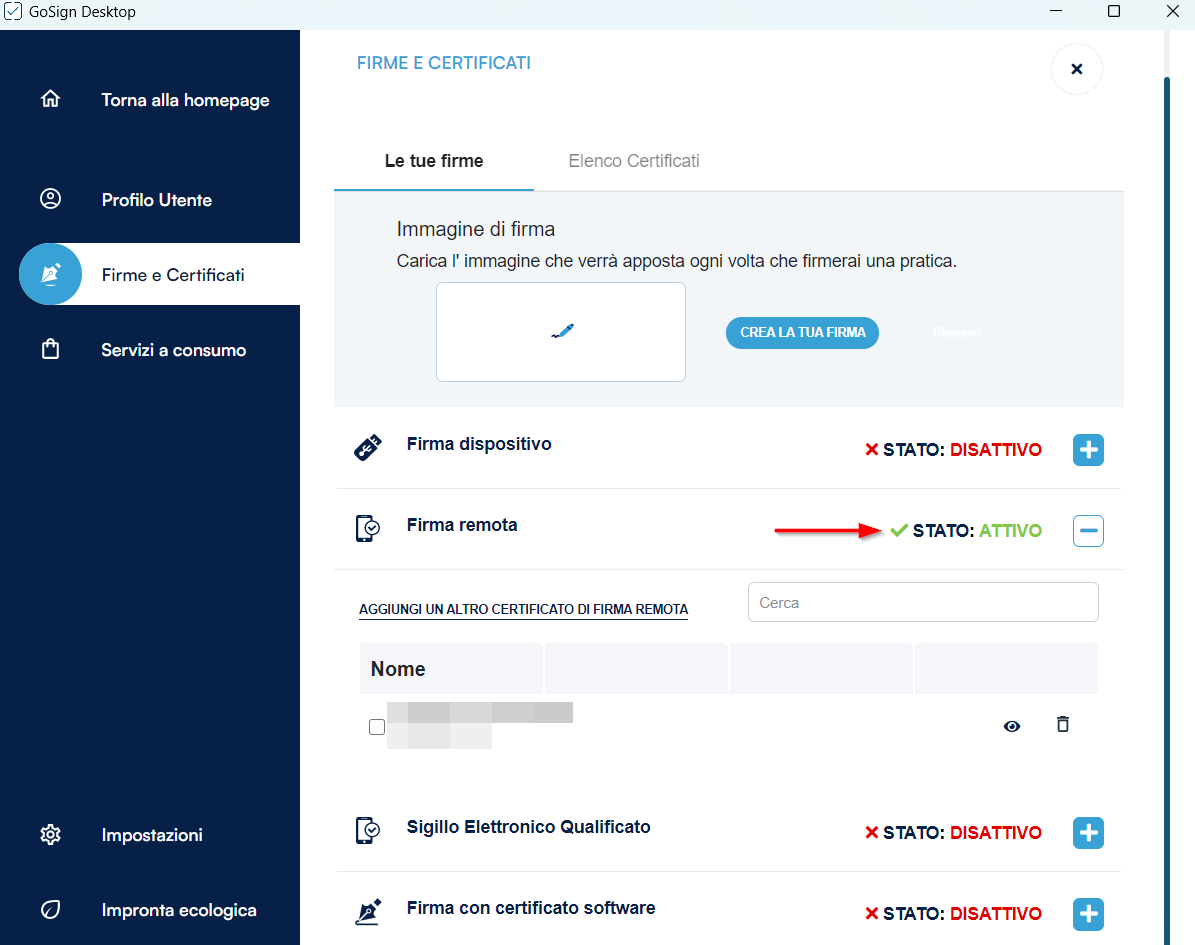Open the Elenco Certificati tab

point(633,161)
